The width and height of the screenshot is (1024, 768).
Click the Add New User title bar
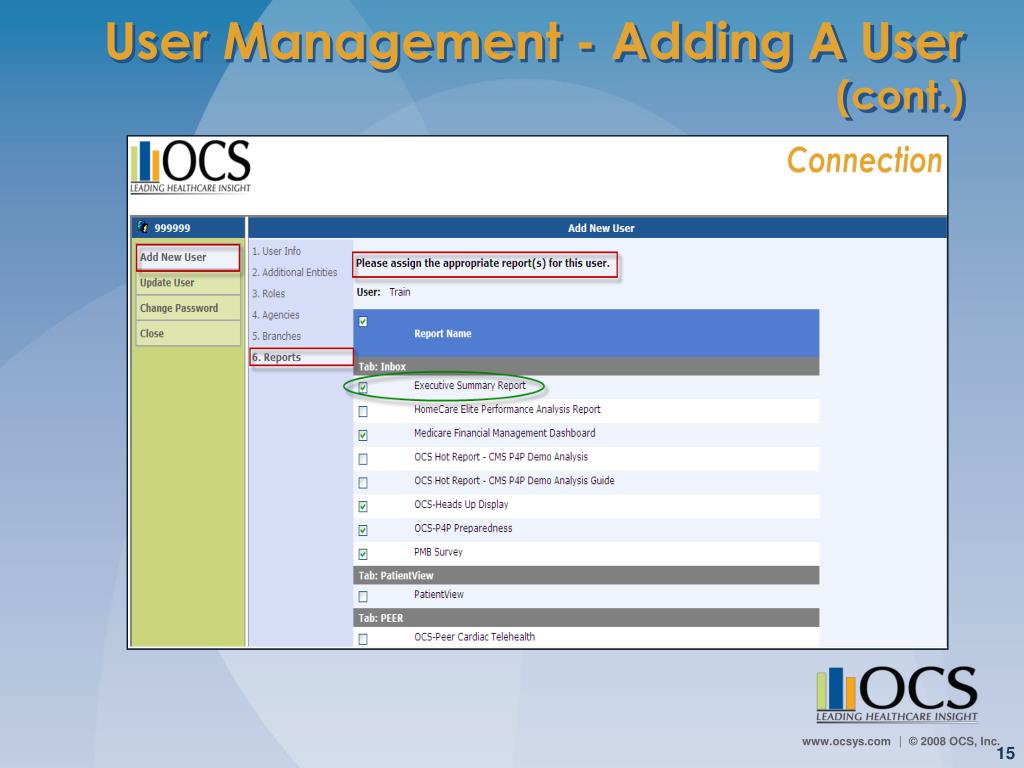(x=598, y=228)
